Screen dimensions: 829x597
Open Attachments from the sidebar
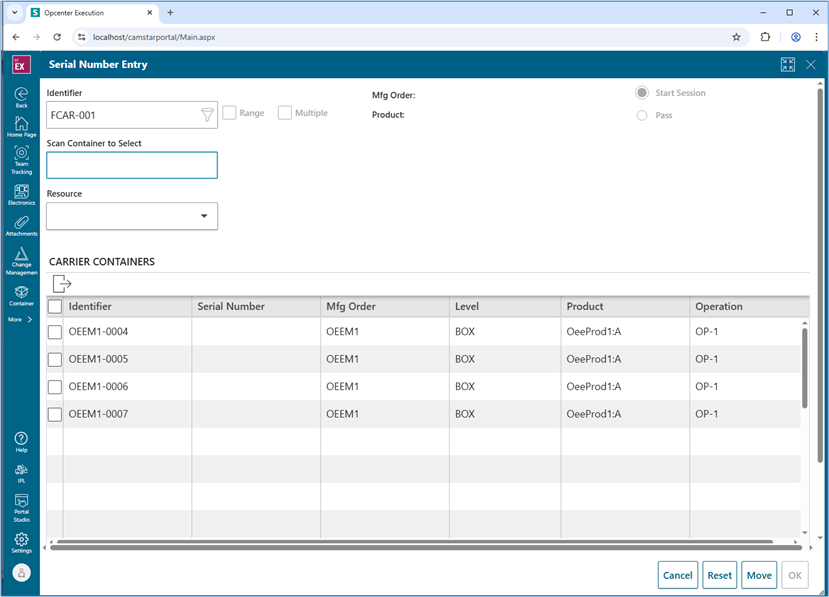tap(20, 225)
